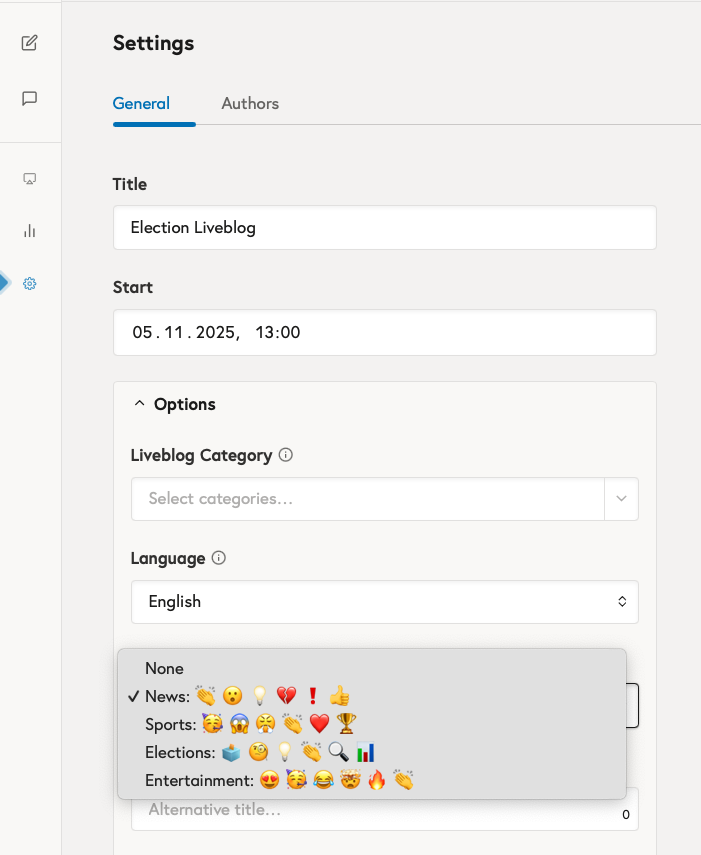The width and height of the screenshot is (701, 855).
Task: Open the editor pencil icon in sidebar
Action: click(x=29, y=43)
